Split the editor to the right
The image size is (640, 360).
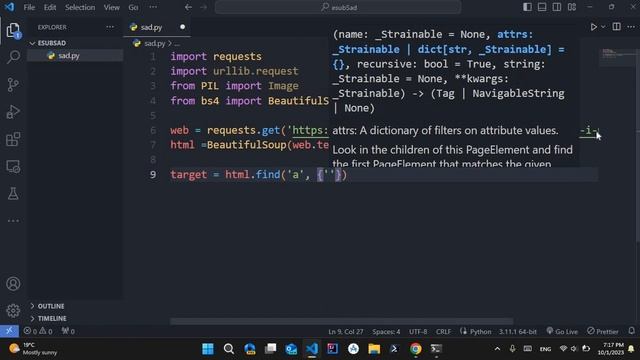[x=616, y=27]
